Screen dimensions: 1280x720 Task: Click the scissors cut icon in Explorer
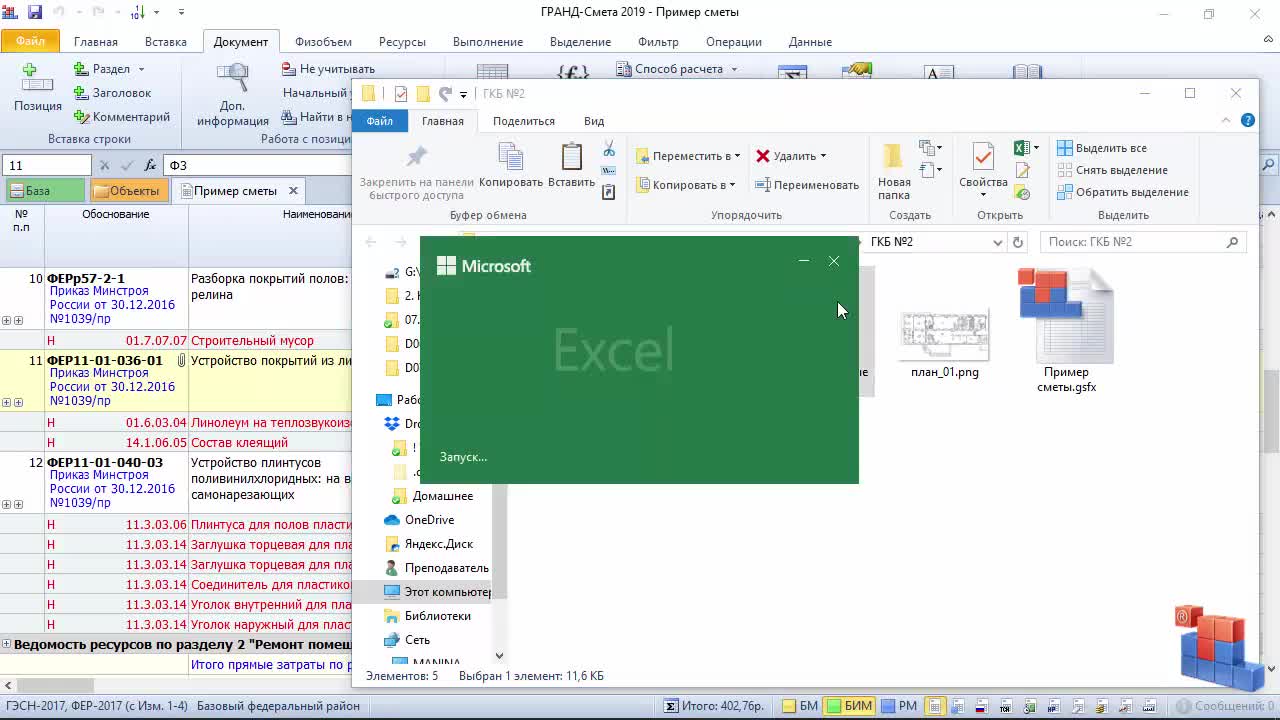[x=608, y=149]
